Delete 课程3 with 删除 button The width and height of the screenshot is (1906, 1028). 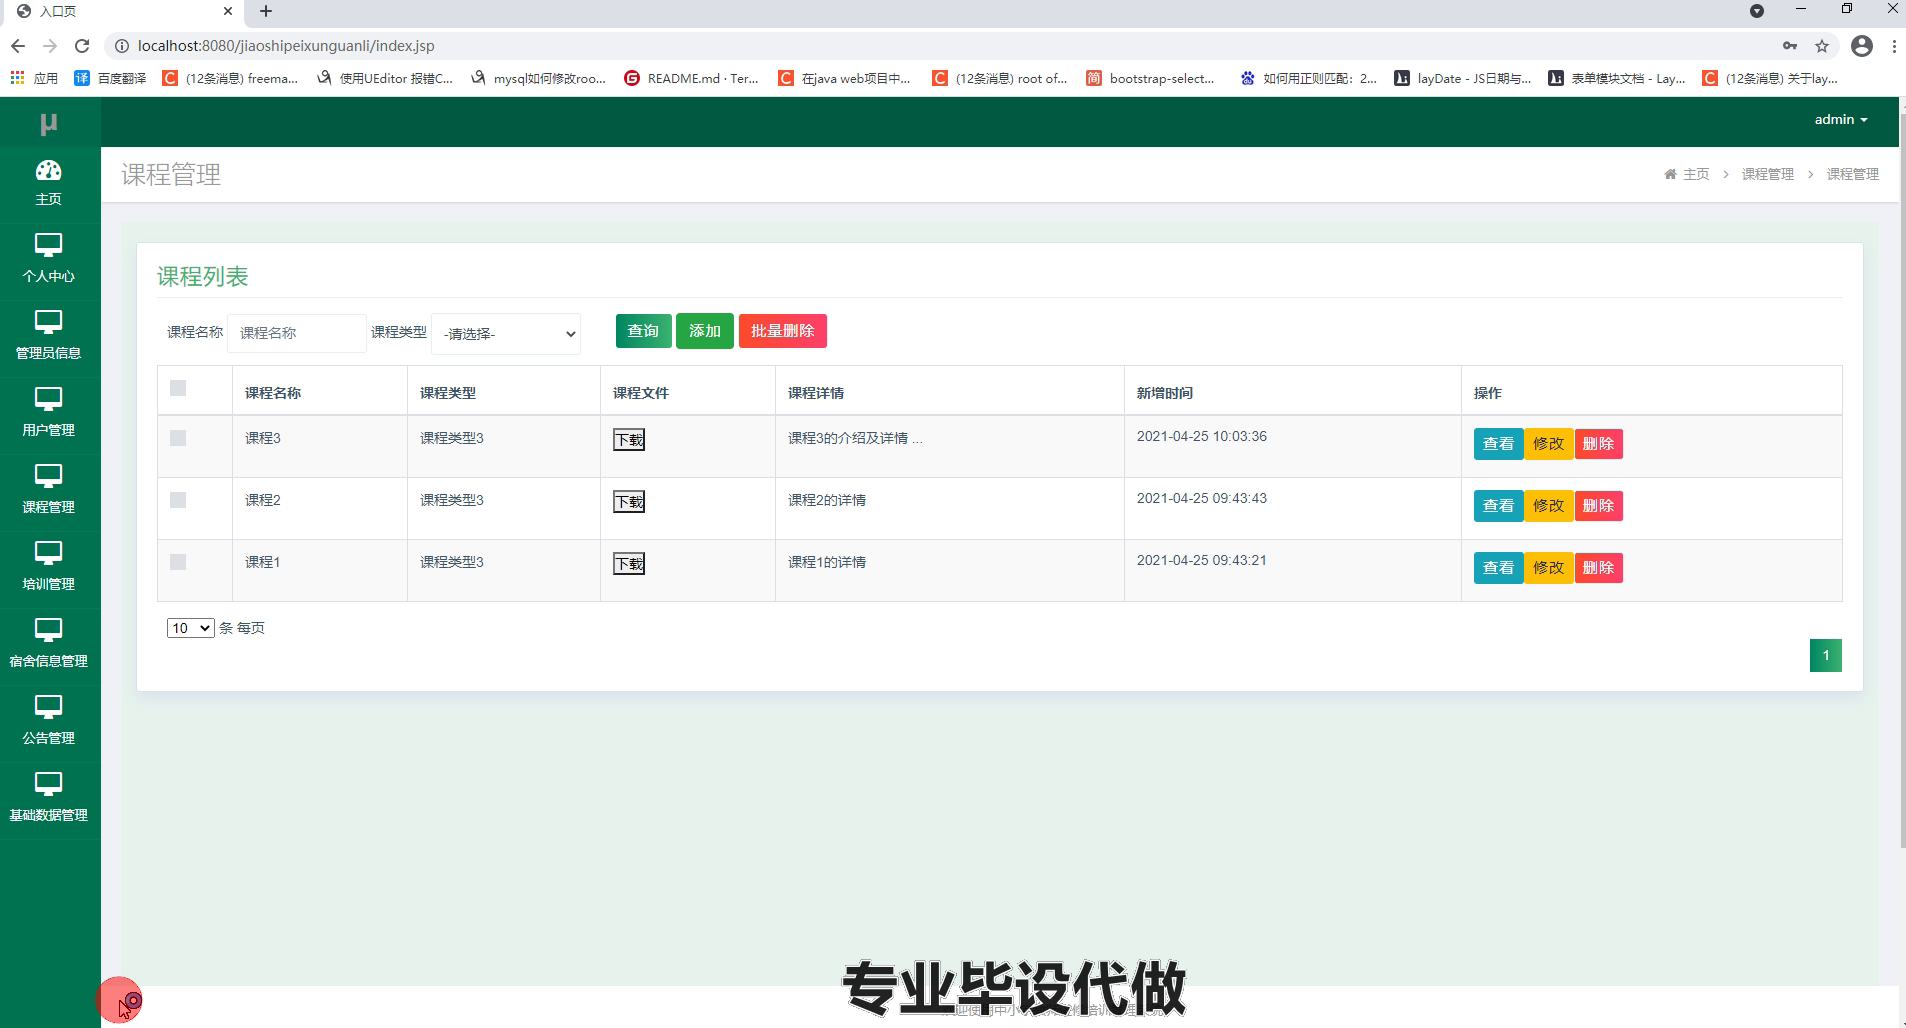1598,444
